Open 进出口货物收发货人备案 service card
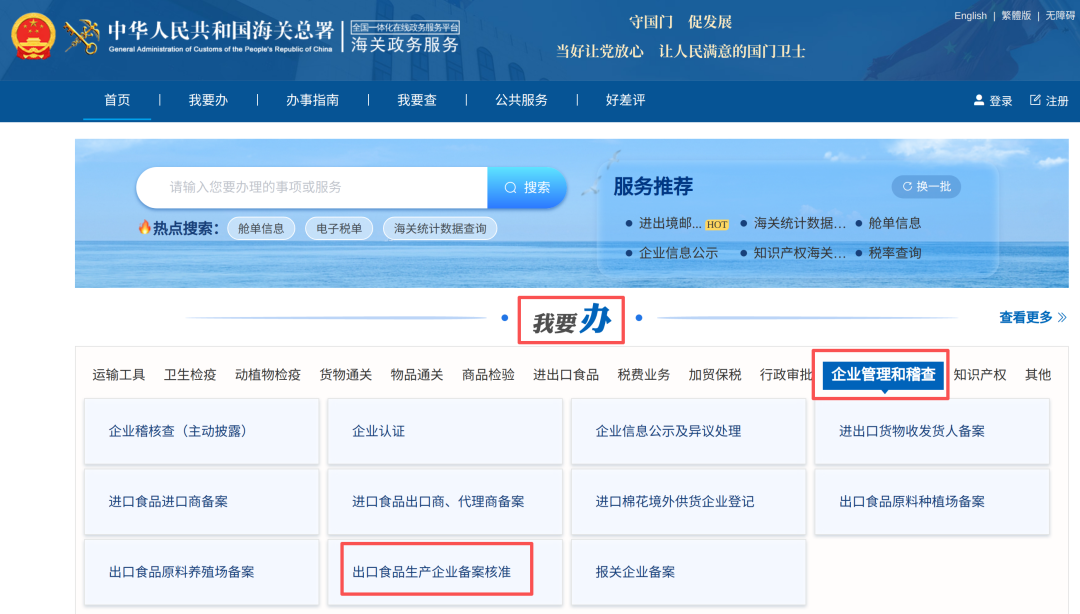The width and height of the screenshot is (1080, 614). [932, 431]
